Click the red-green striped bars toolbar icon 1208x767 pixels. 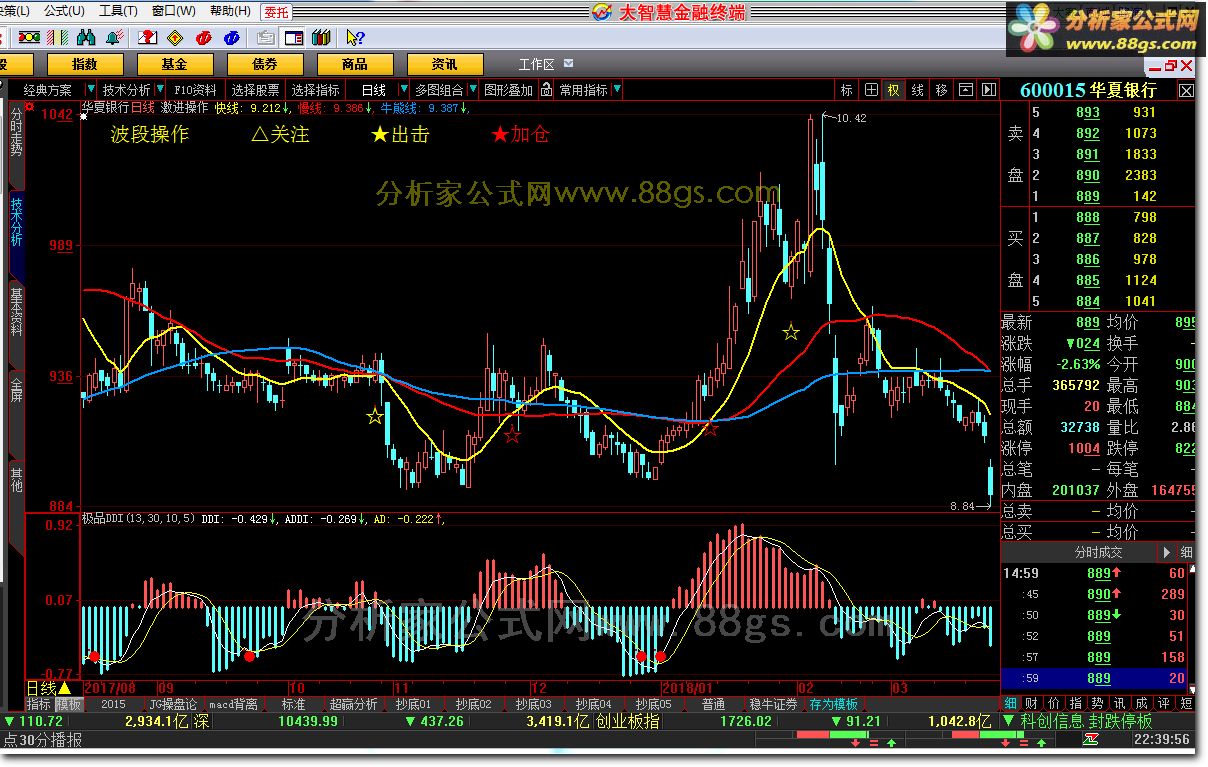pos(57,37)
